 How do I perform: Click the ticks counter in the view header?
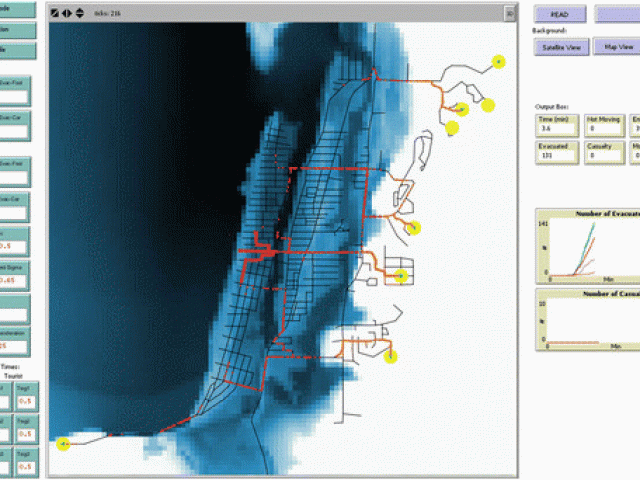[x=107, y=13]
